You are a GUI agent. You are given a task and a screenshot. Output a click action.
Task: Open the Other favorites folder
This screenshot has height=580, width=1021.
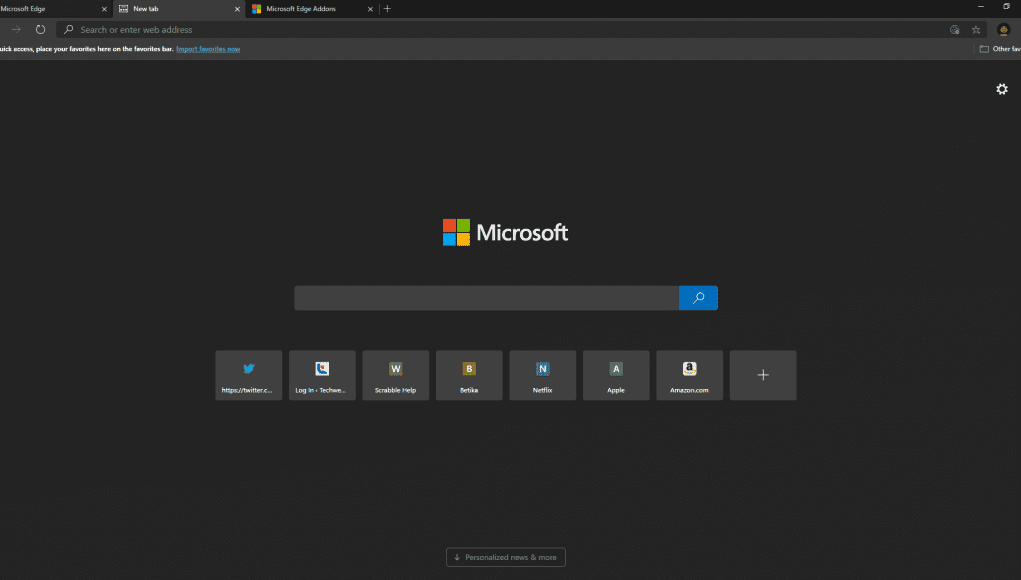1001,49
